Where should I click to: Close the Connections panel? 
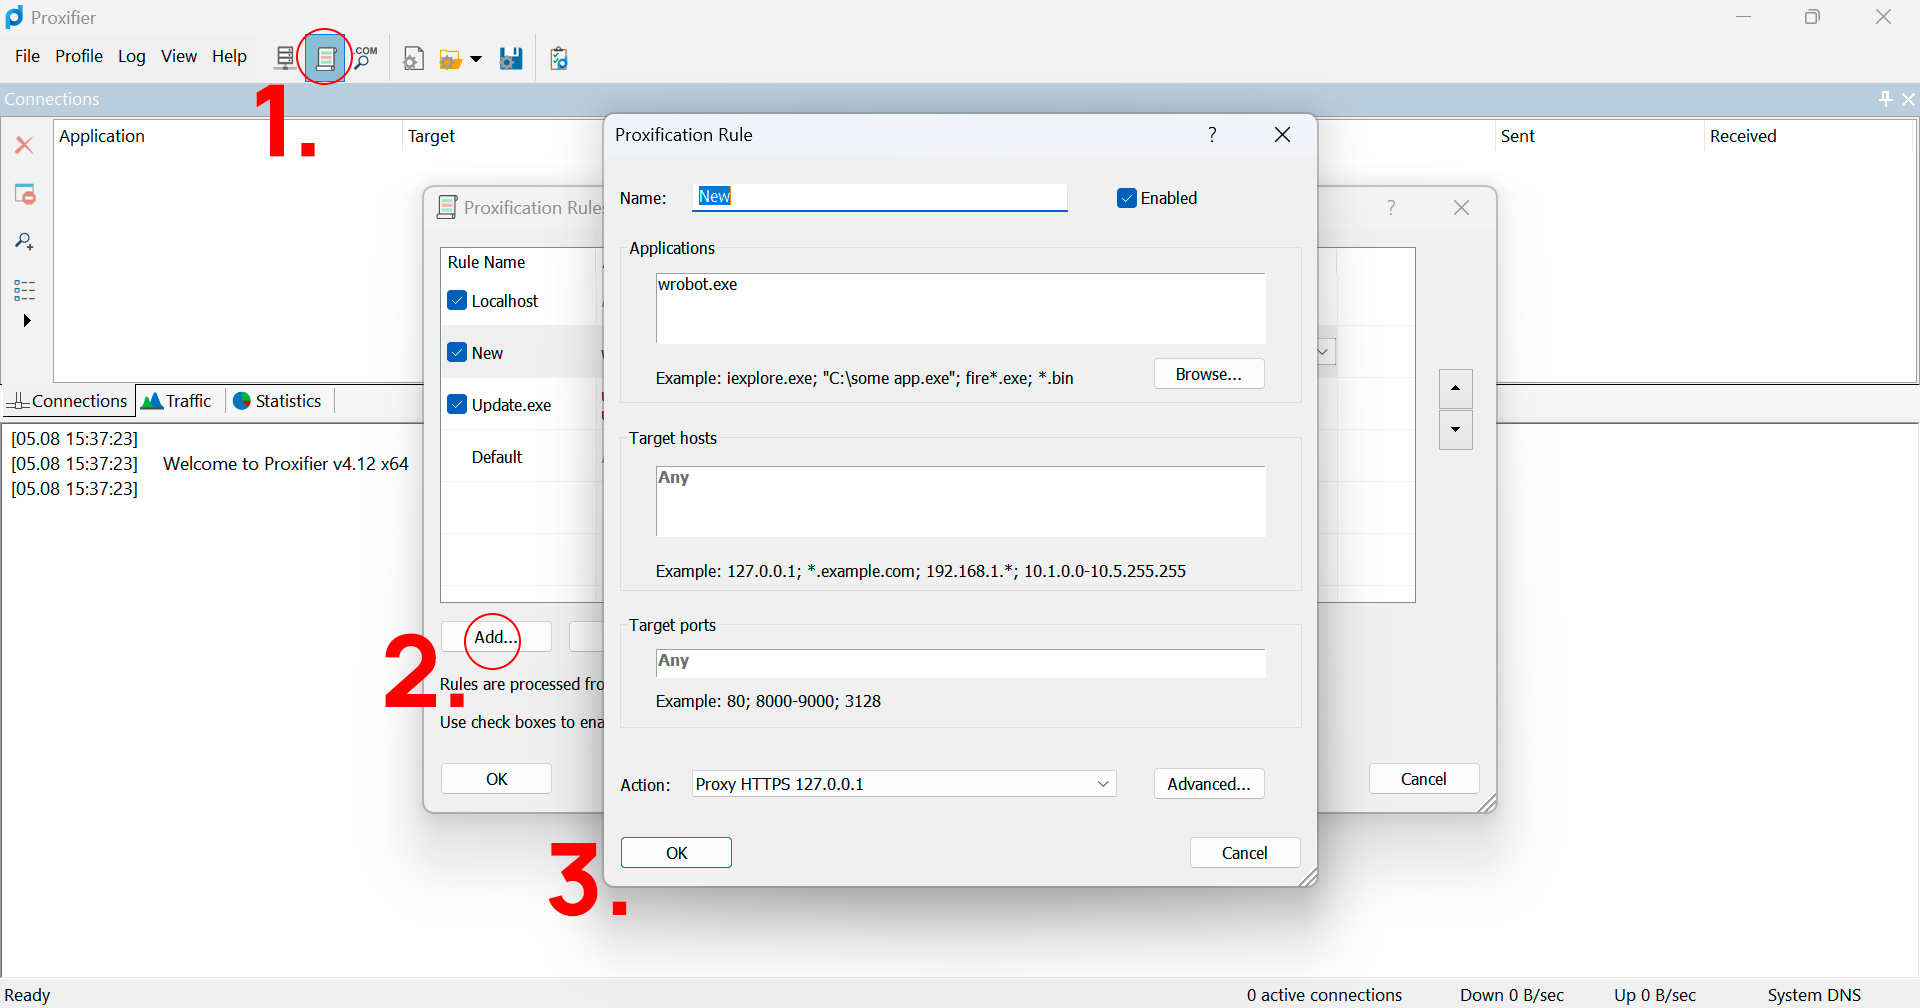coord(1908,99)
